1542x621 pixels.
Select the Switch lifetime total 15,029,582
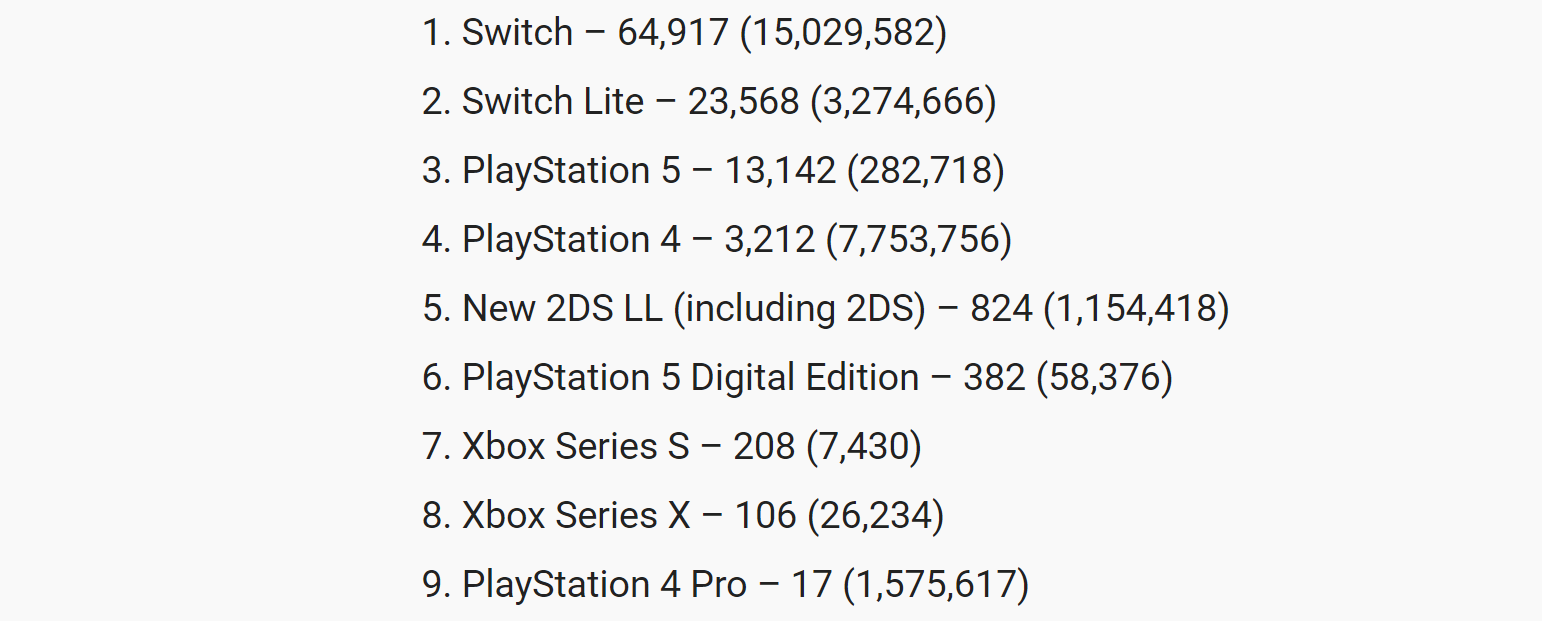pos(843,33)
